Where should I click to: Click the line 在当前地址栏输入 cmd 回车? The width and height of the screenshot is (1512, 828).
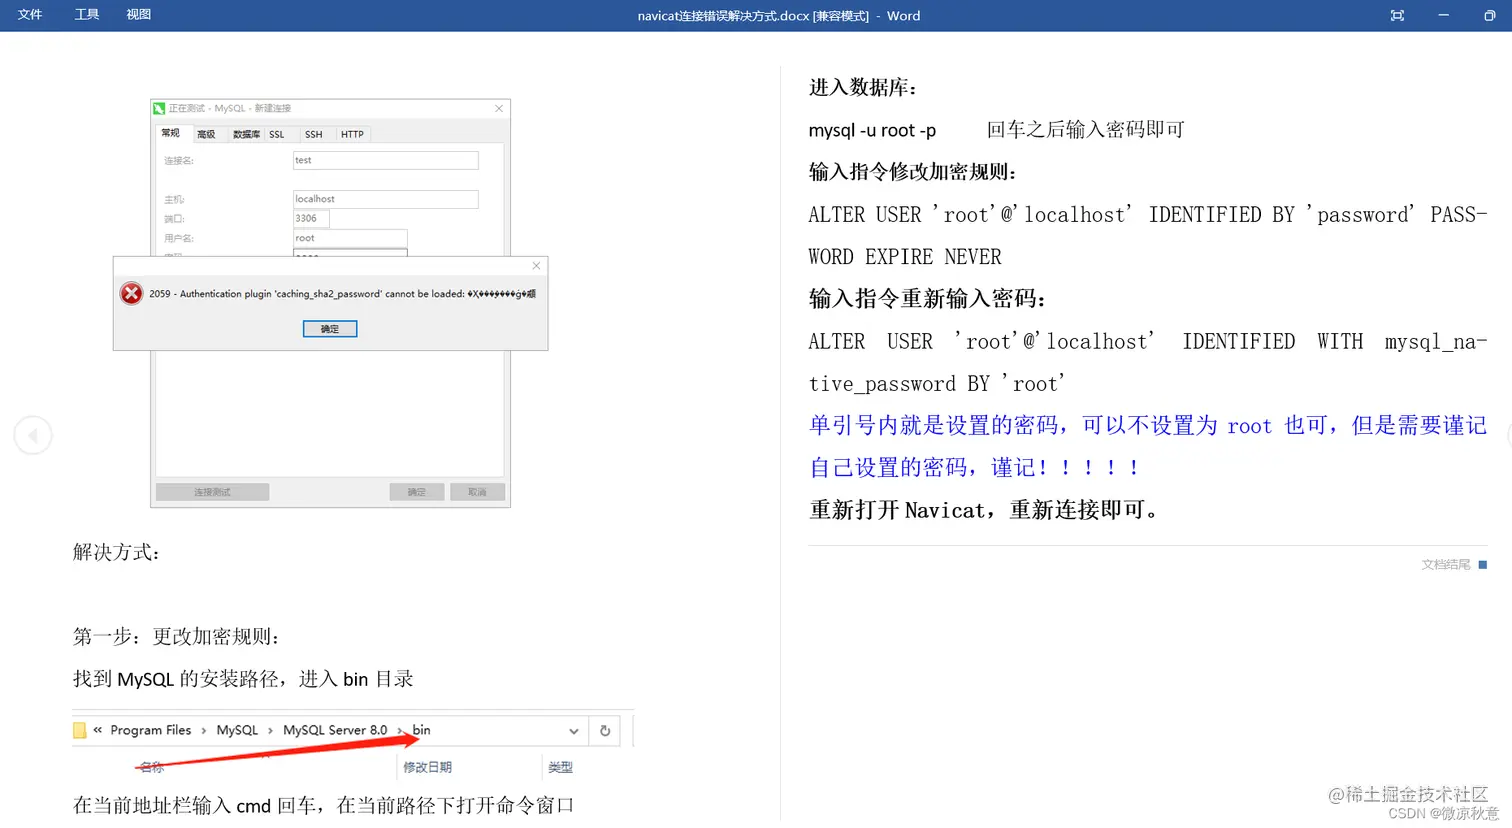coord(324,805)
